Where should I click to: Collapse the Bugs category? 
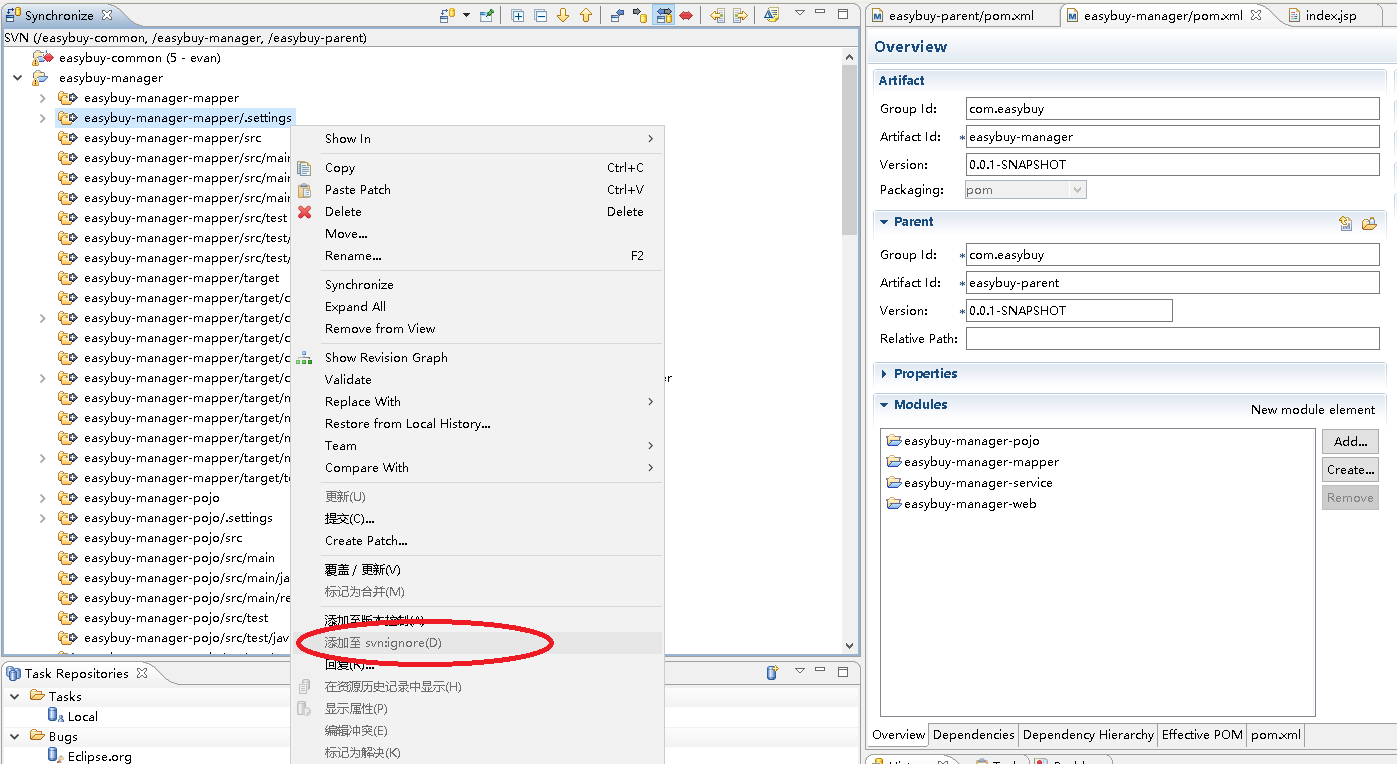pos(15,736)
